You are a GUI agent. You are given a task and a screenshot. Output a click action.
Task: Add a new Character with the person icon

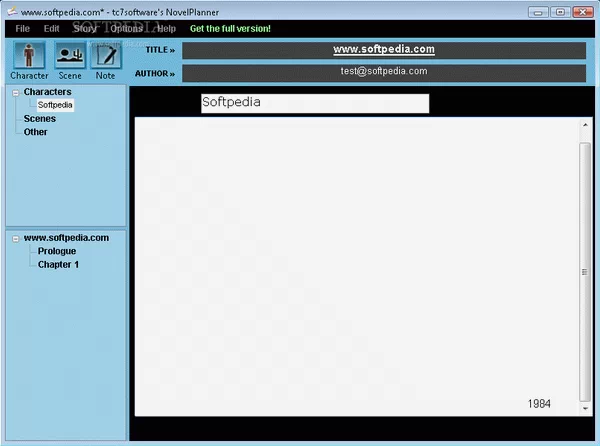[29, 55]
